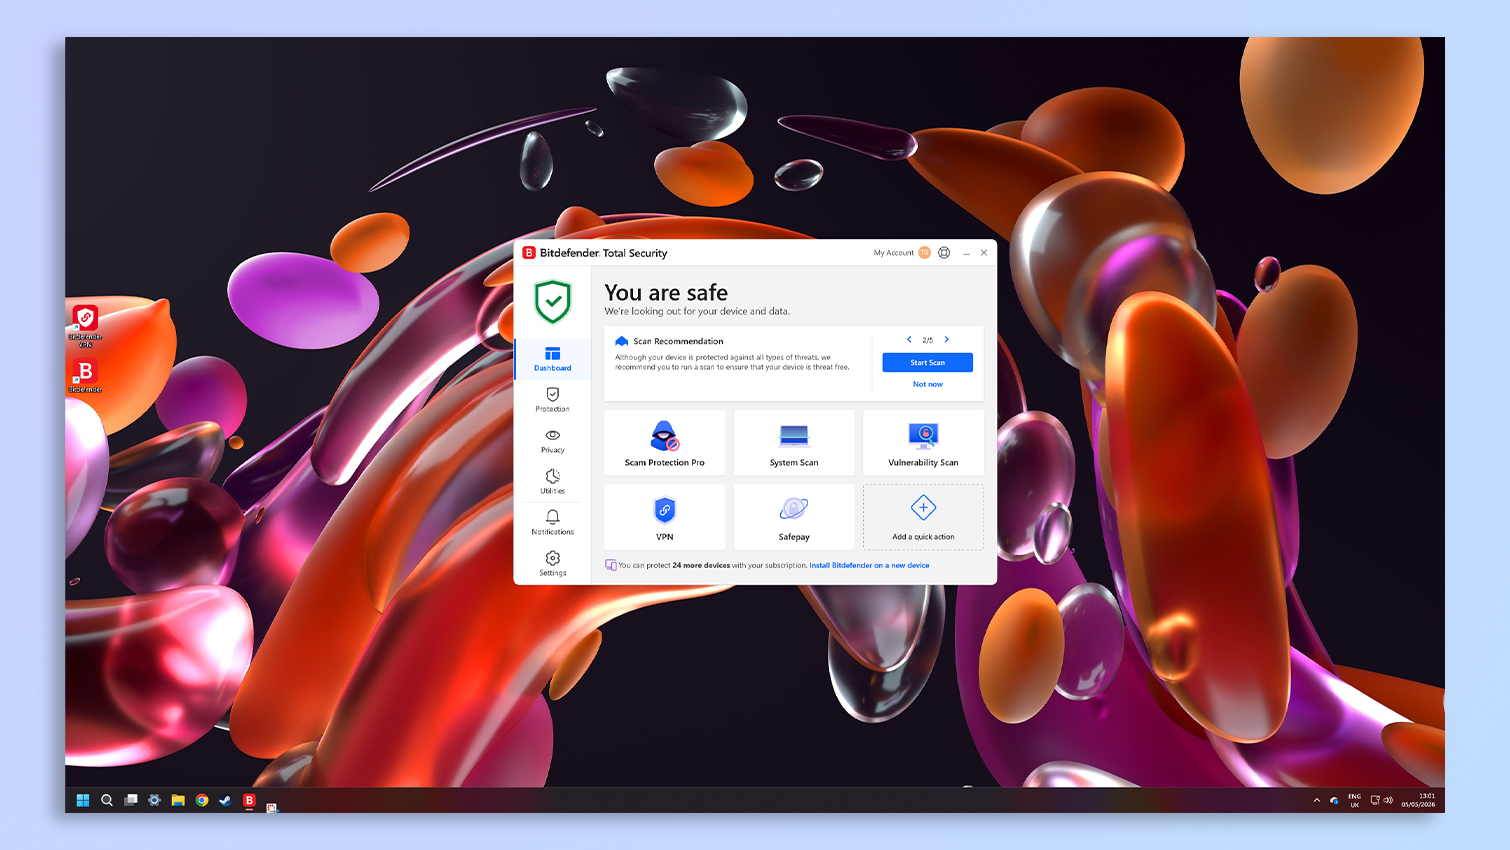Close the Bitdefender Total Security window

click(984, 253)
